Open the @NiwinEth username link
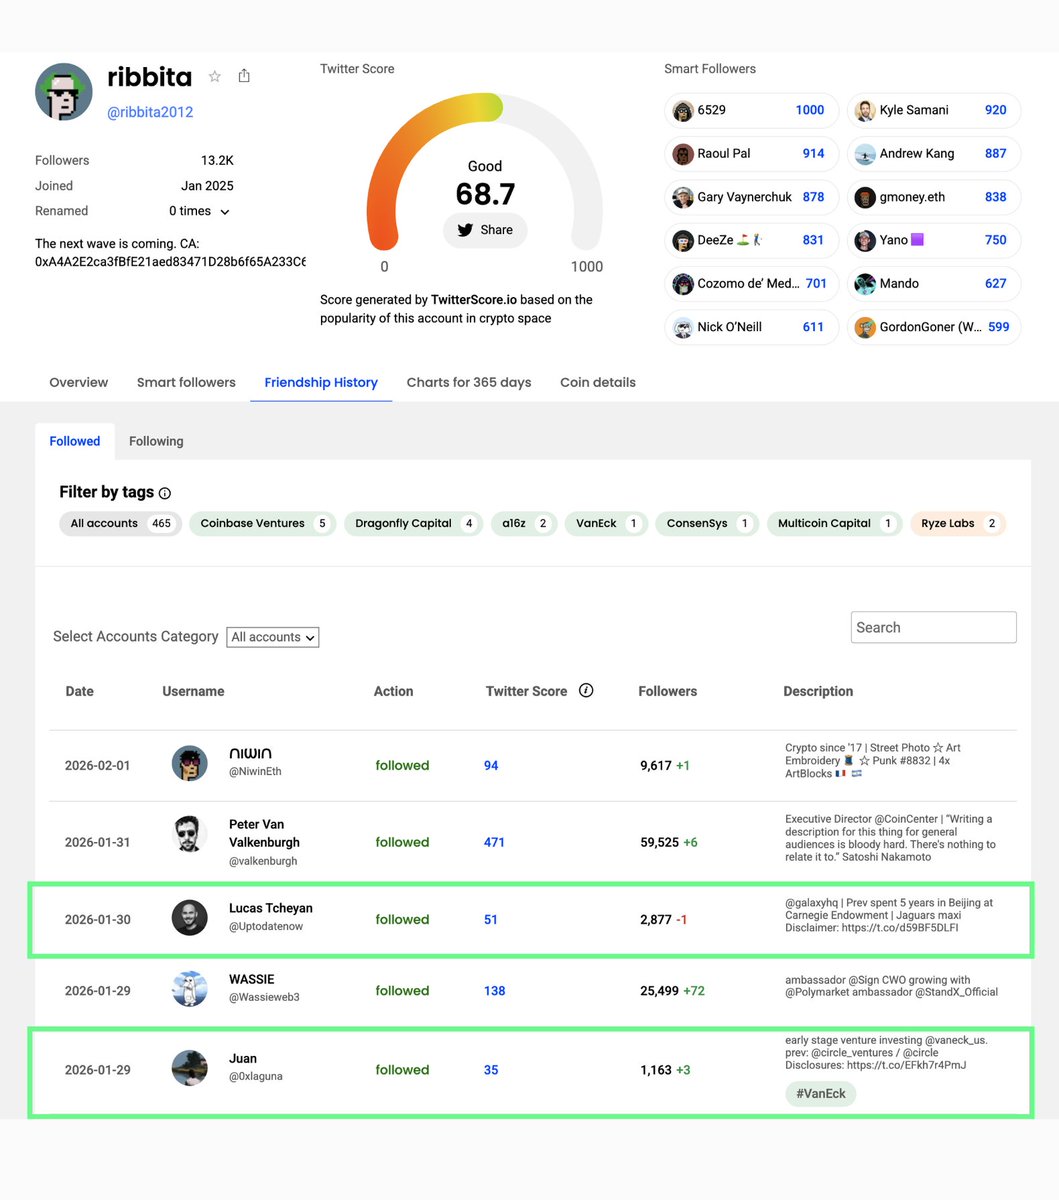The image size is (1059, 1200). 255,772
